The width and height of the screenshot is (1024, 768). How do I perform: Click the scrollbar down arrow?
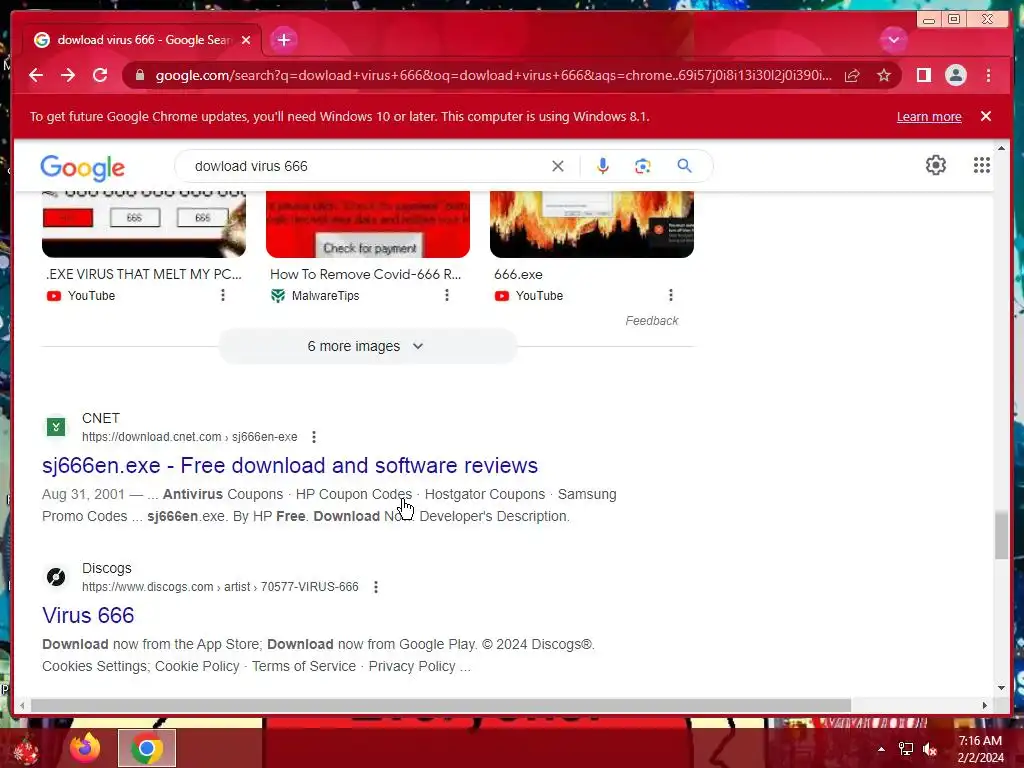[x=1002, y=688]
